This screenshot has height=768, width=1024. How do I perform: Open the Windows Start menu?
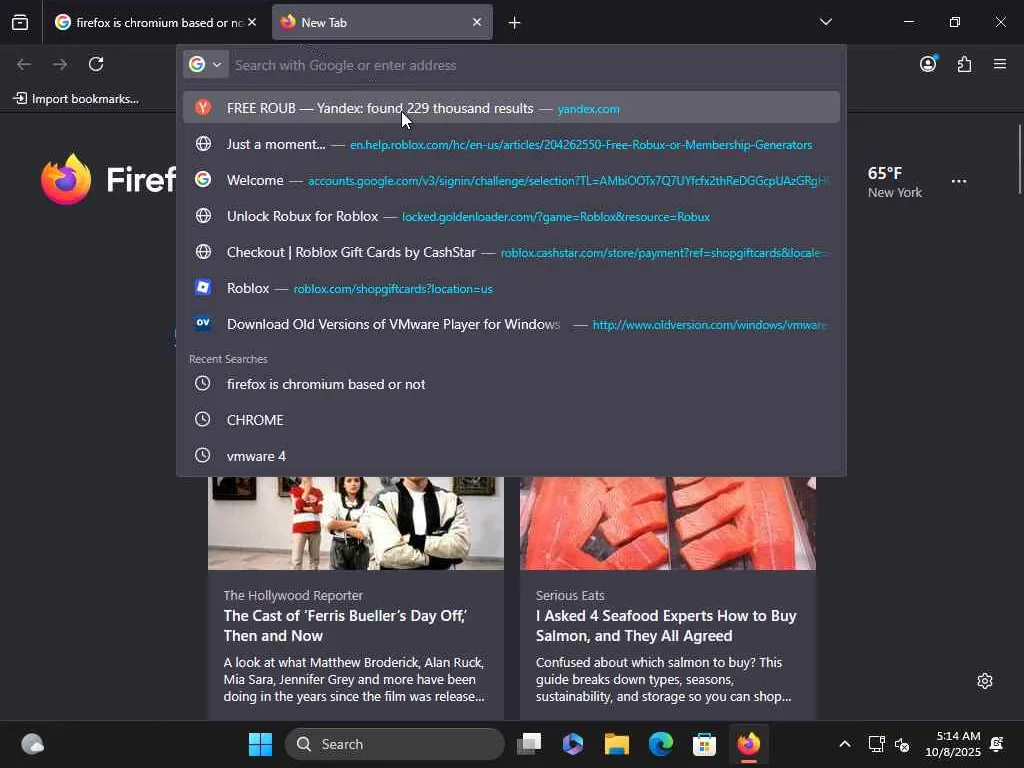click(x=260, y=744)
